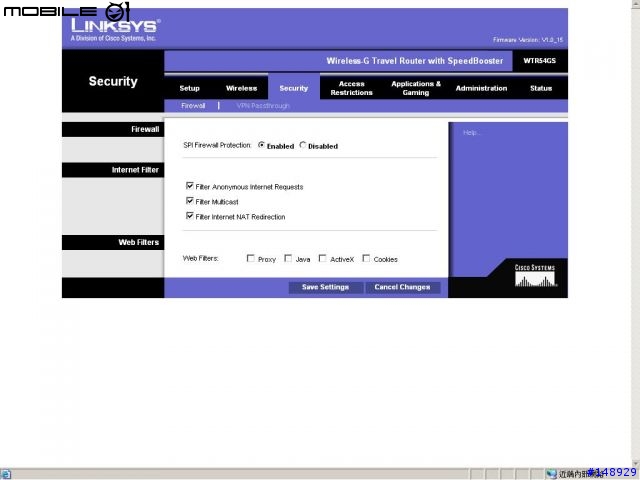Enable the Cookies web filter checkbox
This screenshot has height=480, width=640.
[366, 258]
